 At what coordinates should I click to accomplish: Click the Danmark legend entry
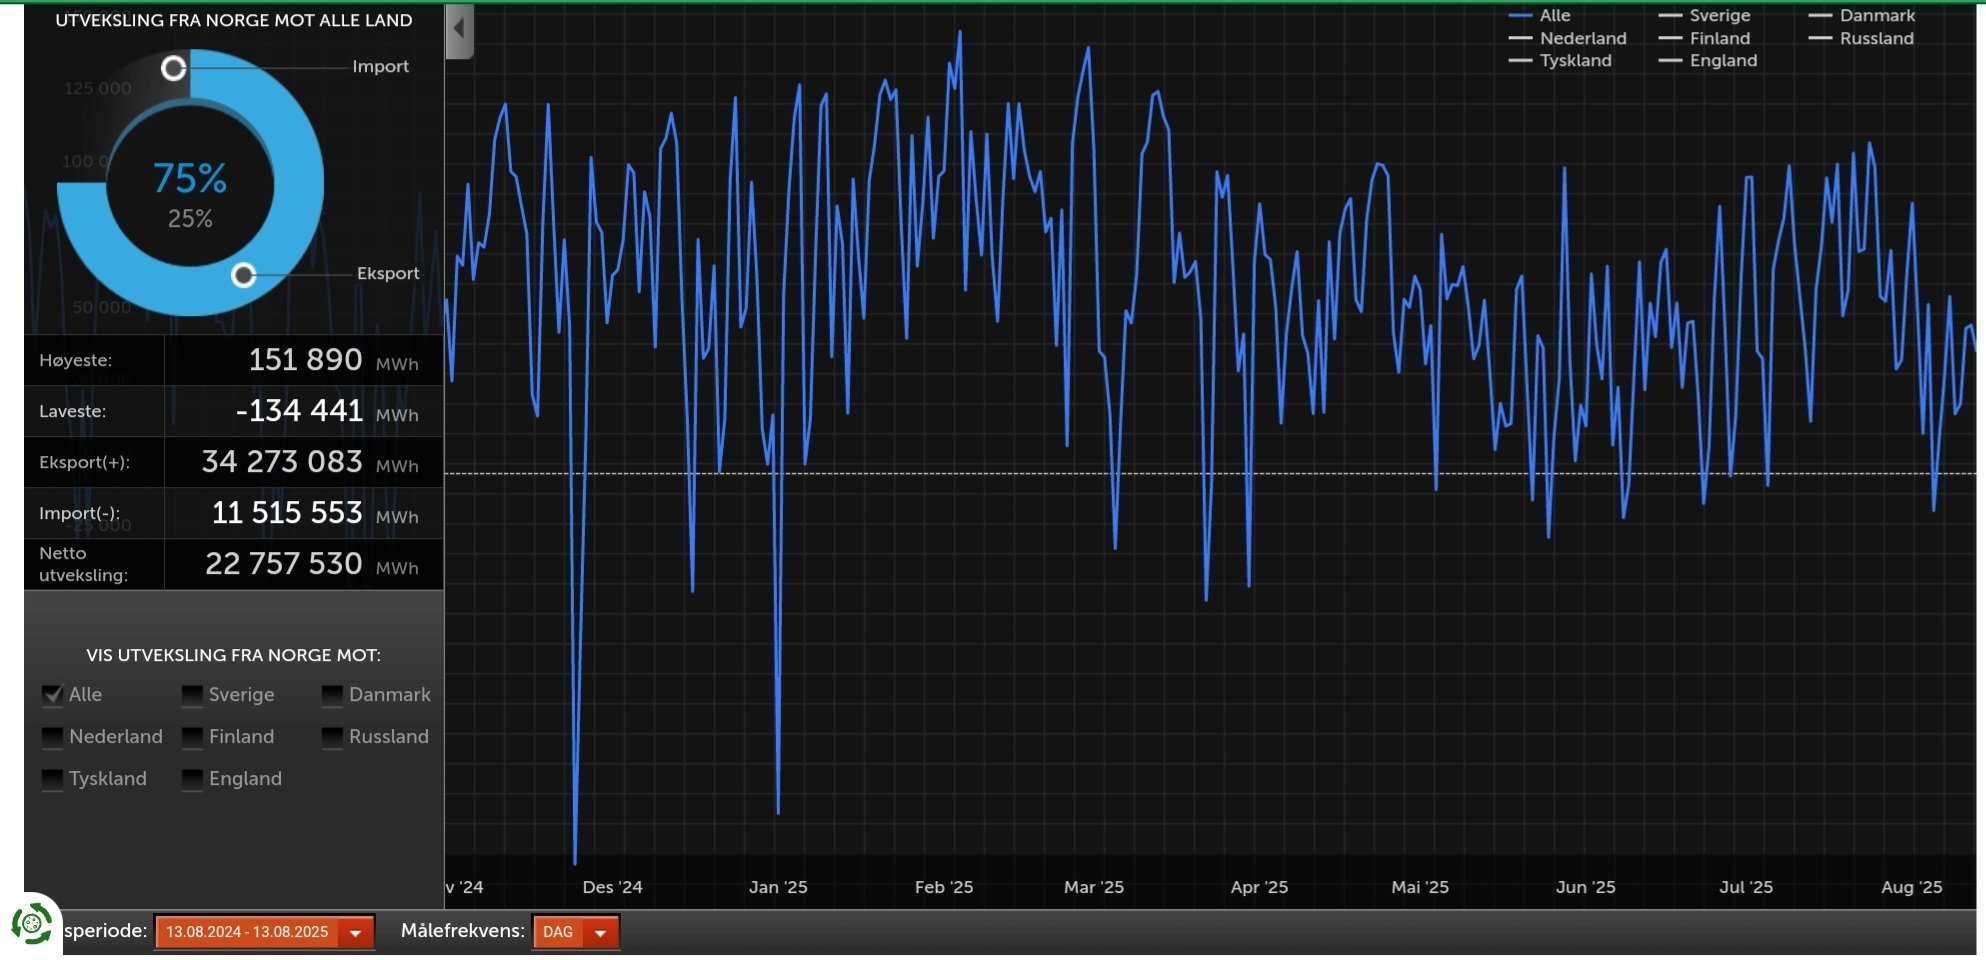coord(1862,16)
